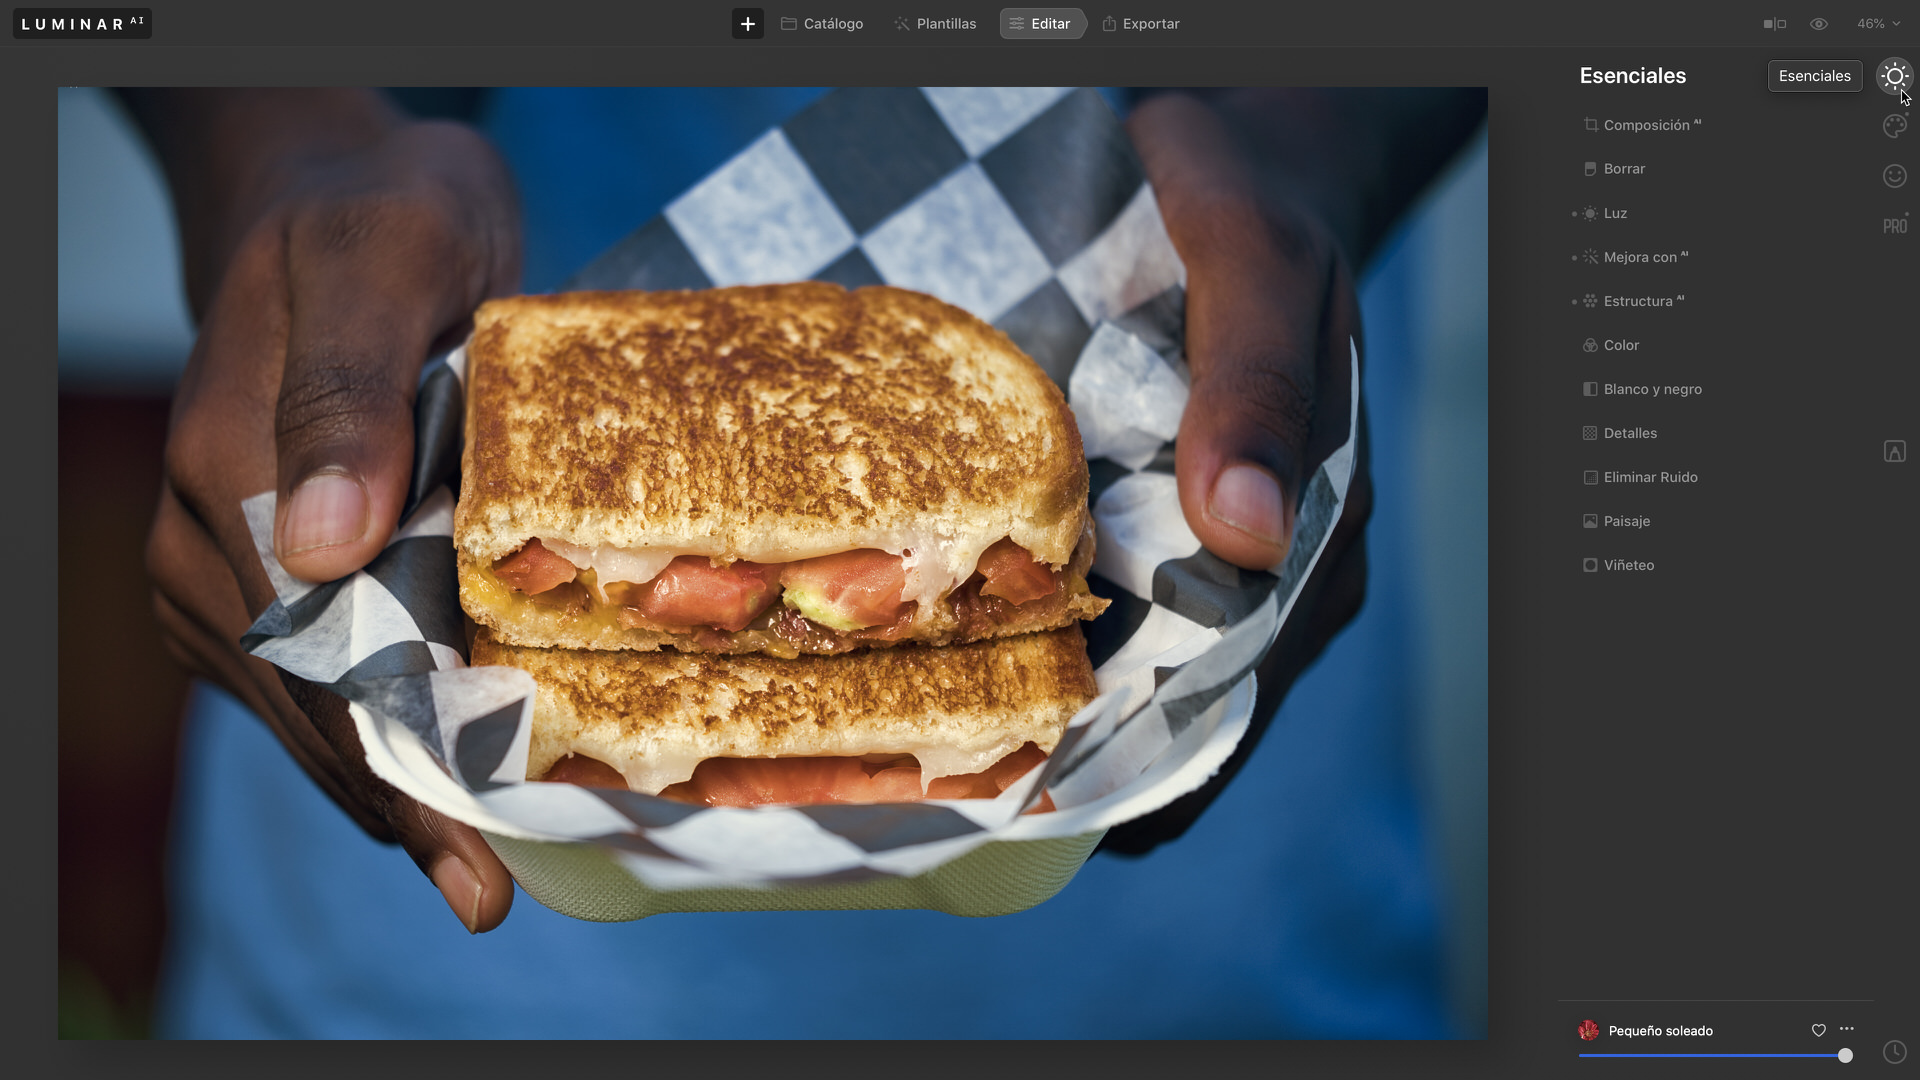This screenshot has width=1920, height=1080.
Task: Click the Eliminar Ruido square icon
Action: pos(1590,477)
